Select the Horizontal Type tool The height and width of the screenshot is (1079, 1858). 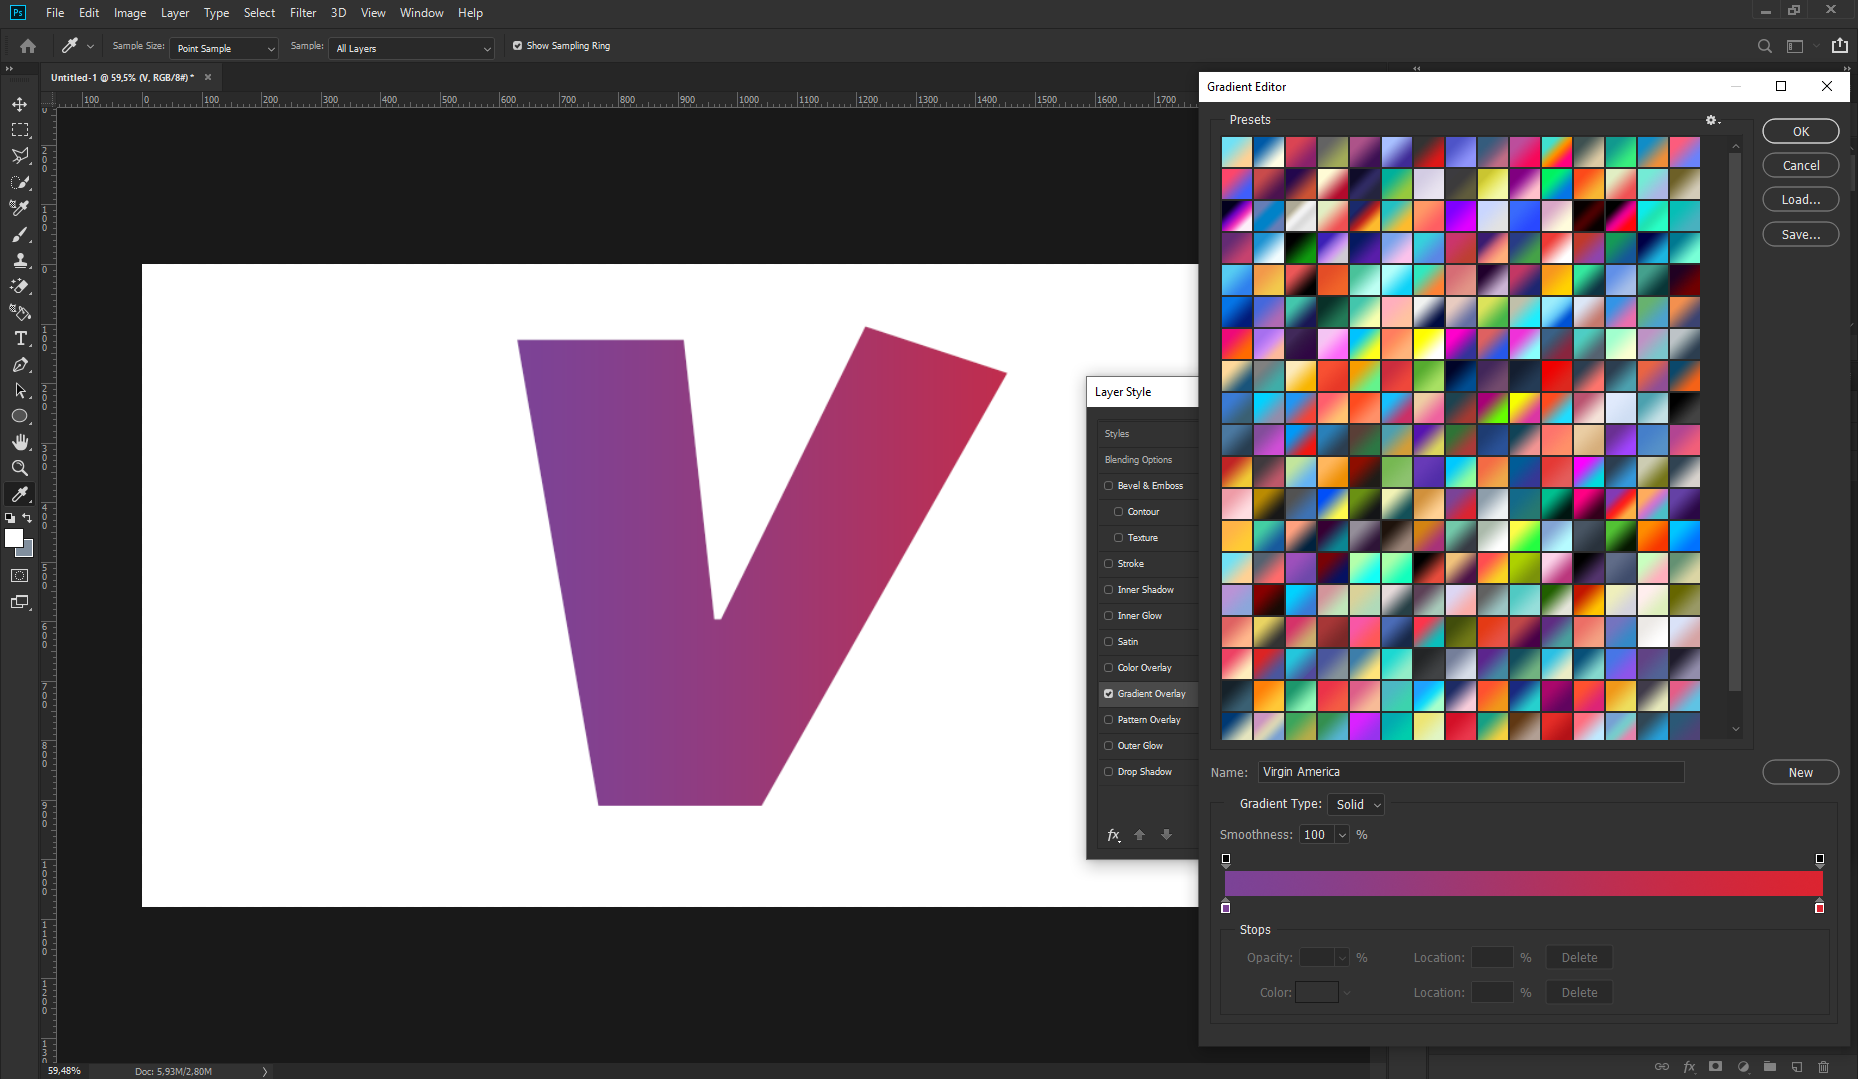pyautogui.click(x=20, y=338)
